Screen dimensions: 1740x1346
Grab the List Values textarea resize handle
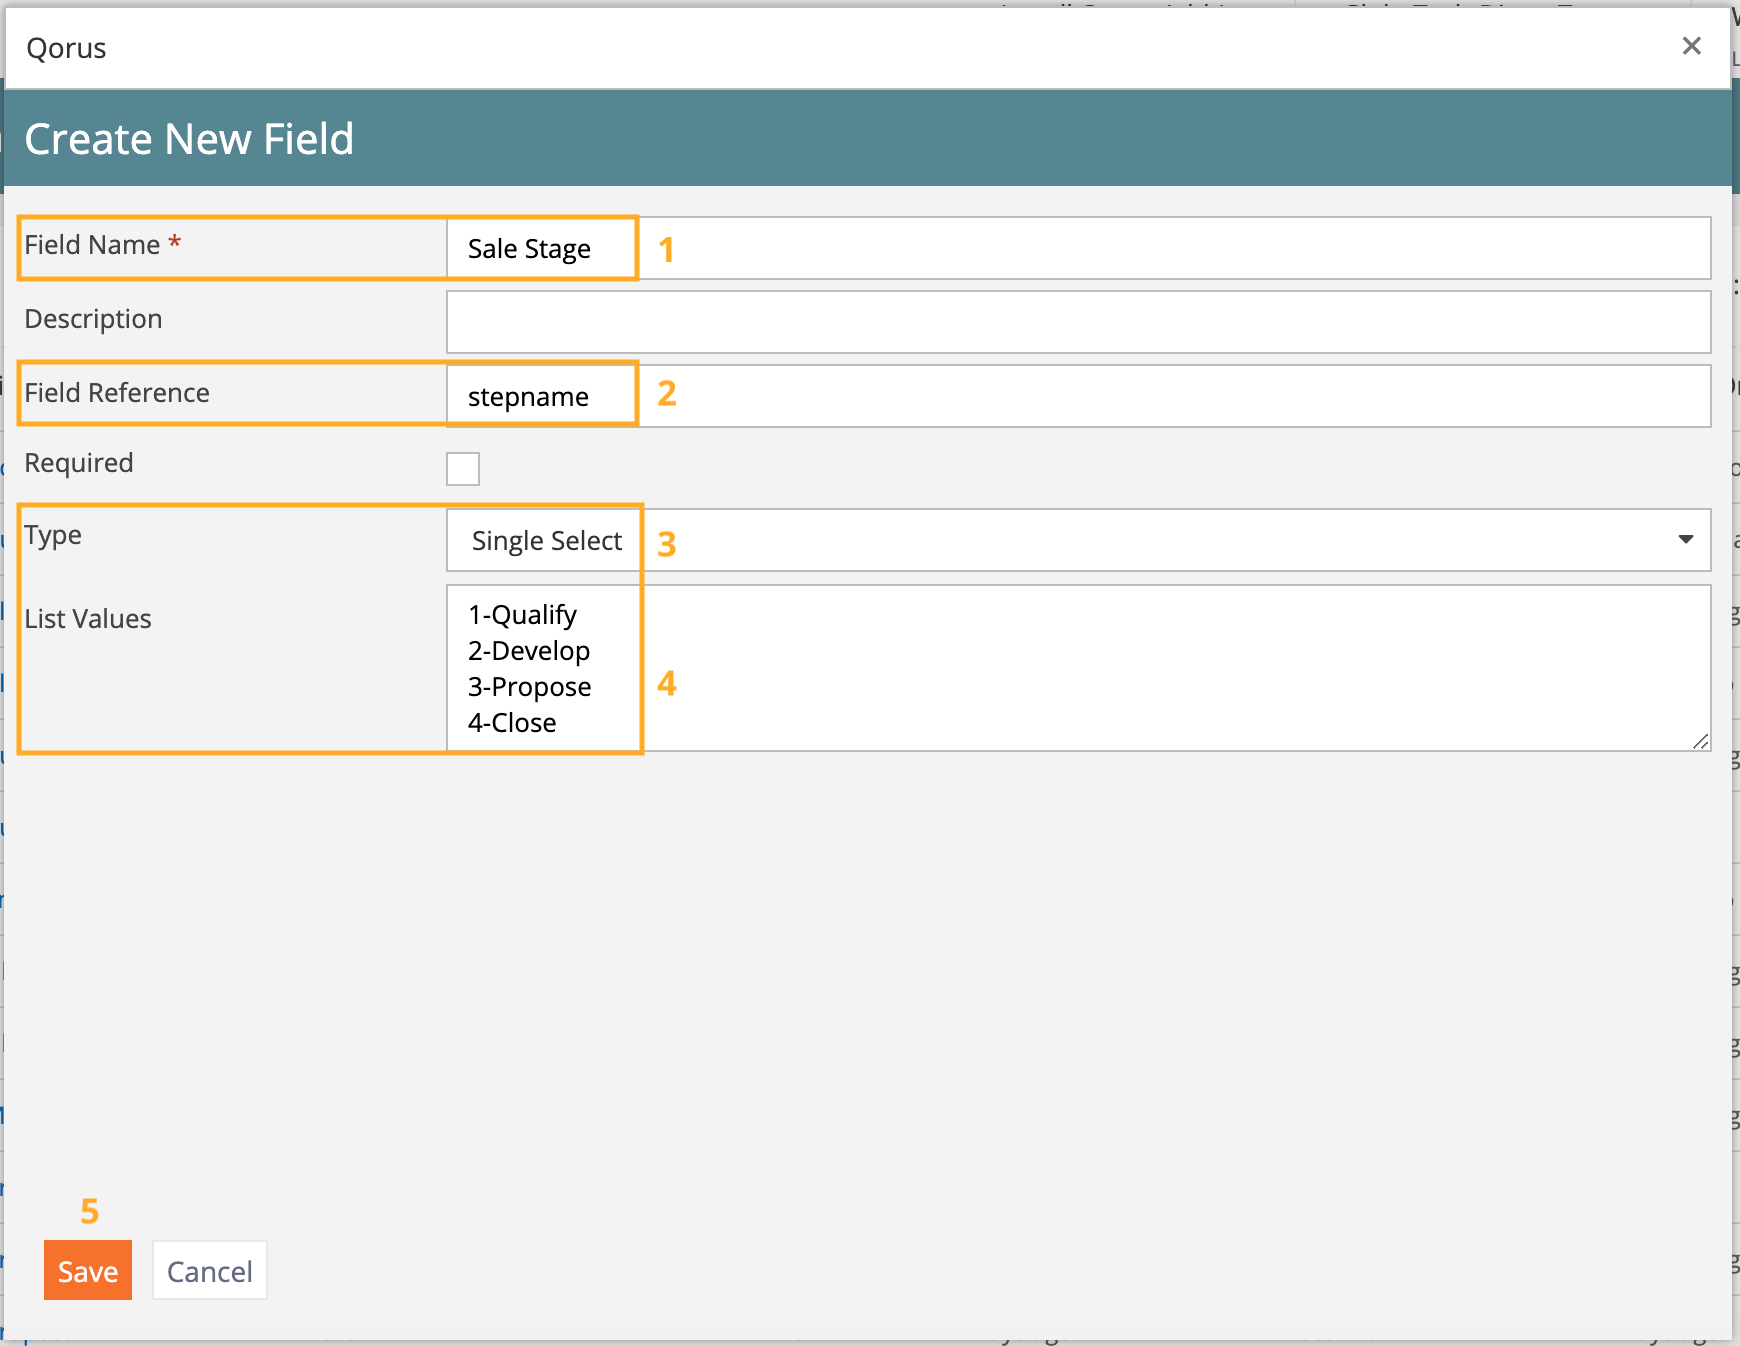click(x=1700, y=741)
